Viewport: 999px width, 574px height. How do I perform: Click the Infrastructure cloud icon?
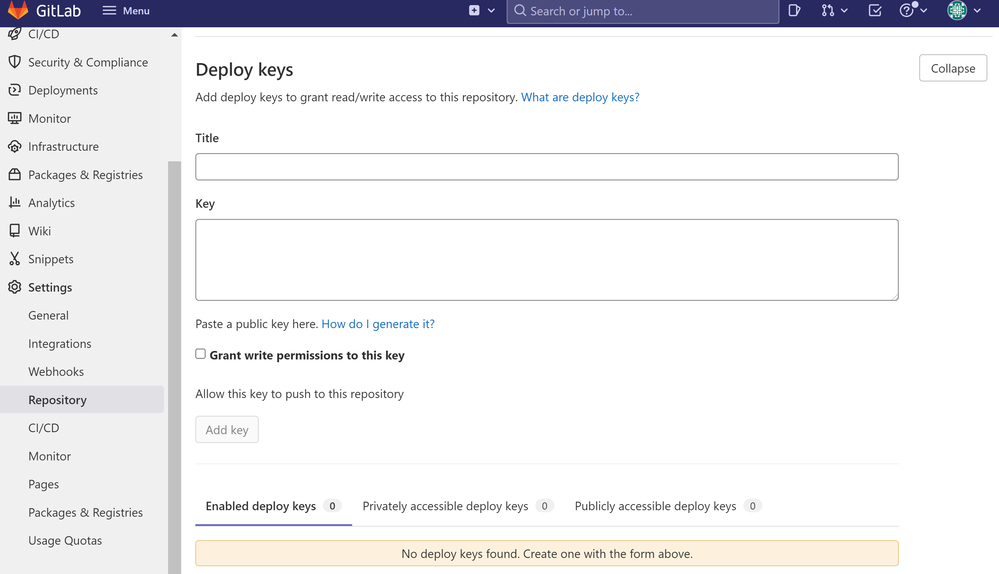click(x=14, y=147)
